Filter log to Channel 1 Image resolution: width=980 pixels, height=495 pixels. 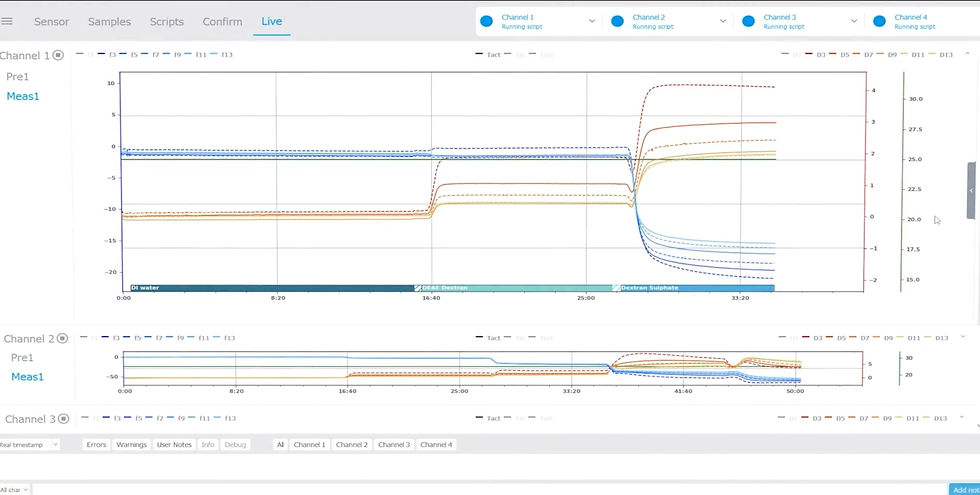pos(309,444)
